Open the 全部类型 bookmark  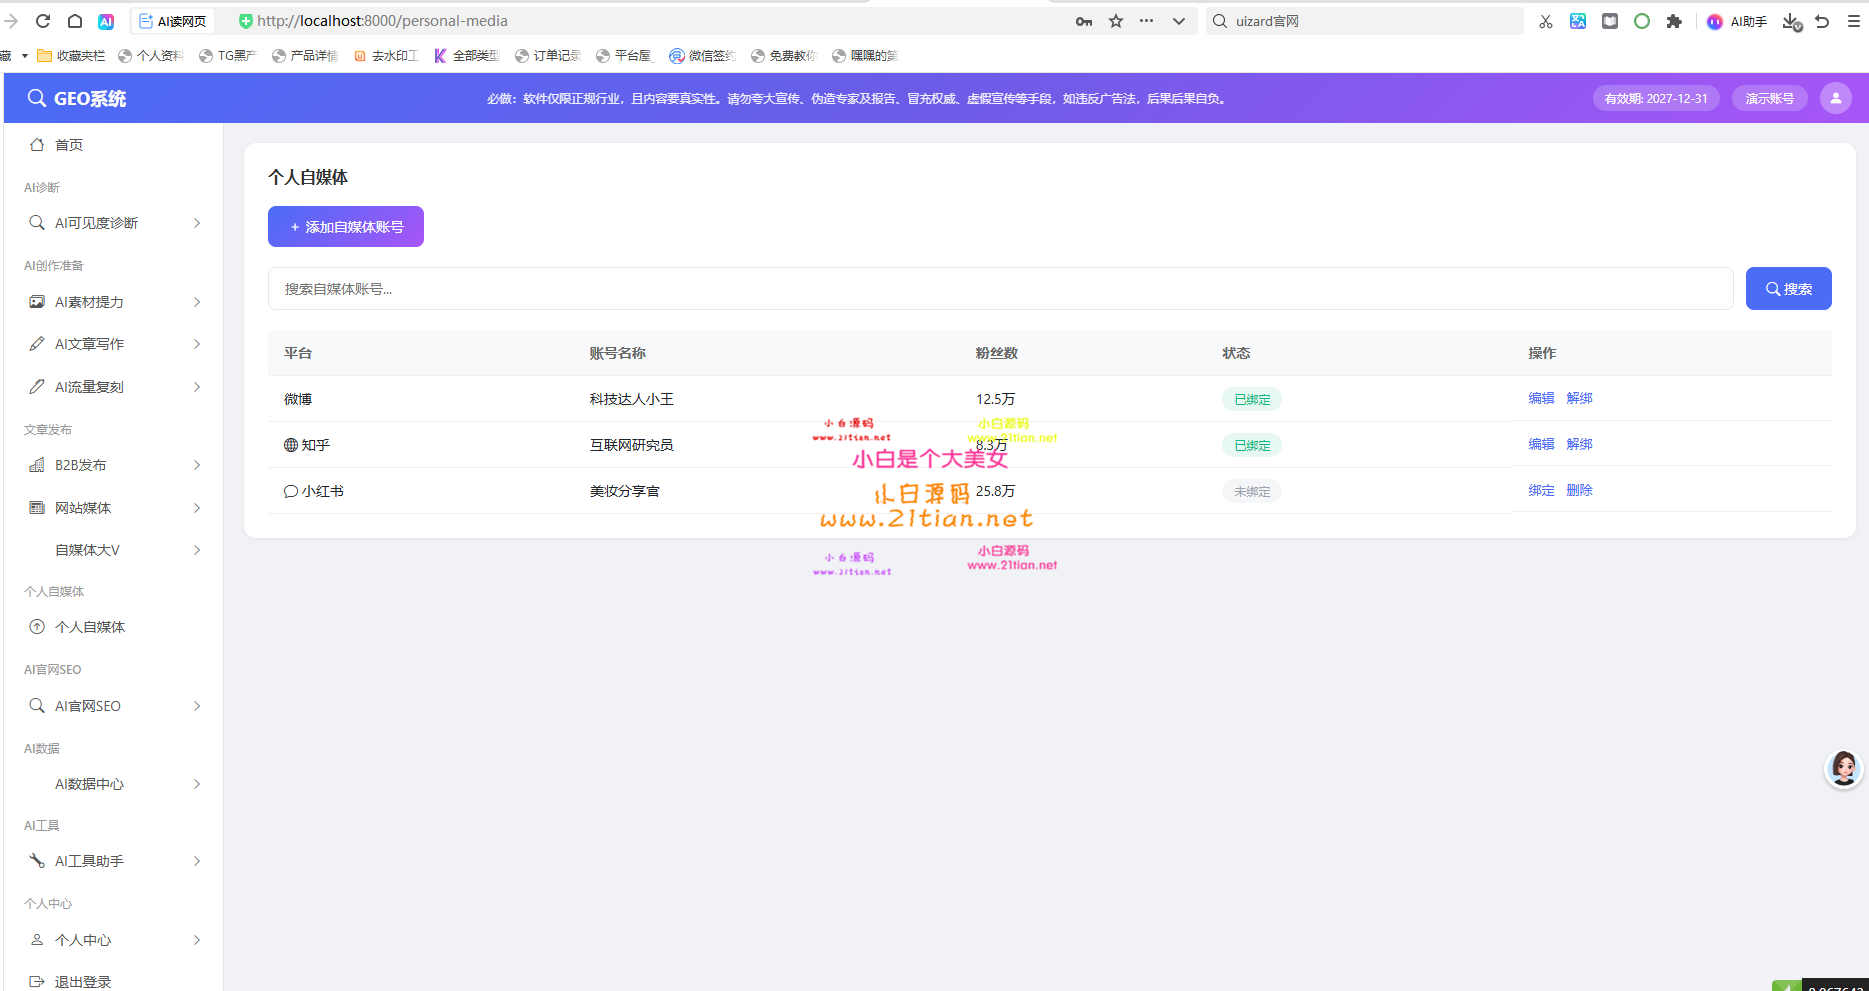coord(466,56)
